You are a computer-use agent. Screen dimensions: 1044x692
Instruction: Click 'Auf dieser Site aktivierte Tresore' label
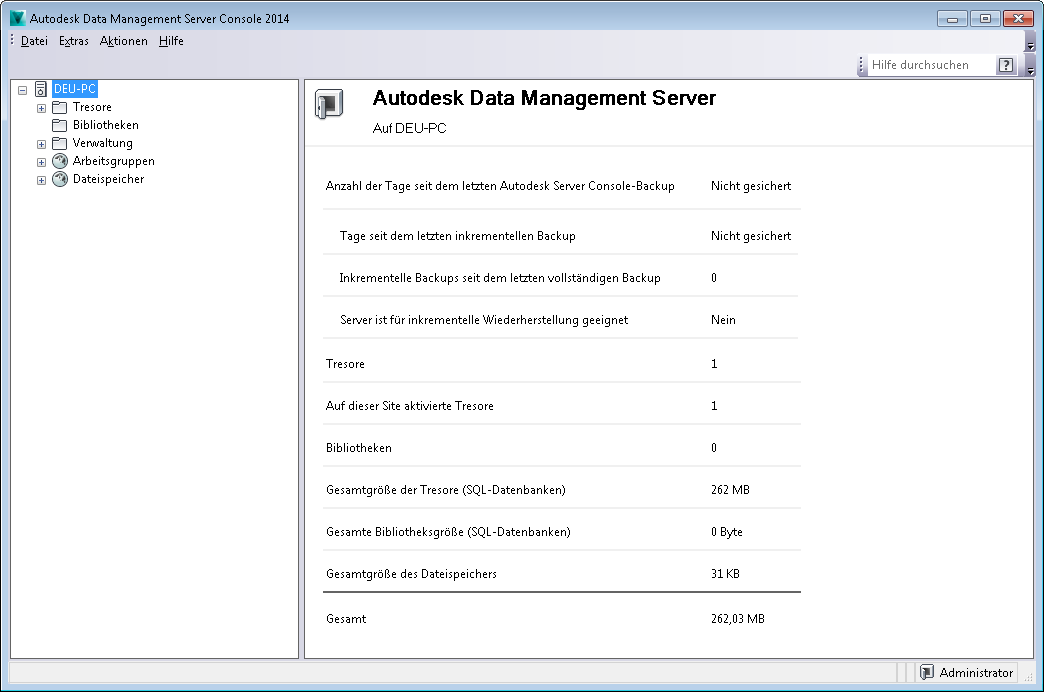(x=409, y=406)
